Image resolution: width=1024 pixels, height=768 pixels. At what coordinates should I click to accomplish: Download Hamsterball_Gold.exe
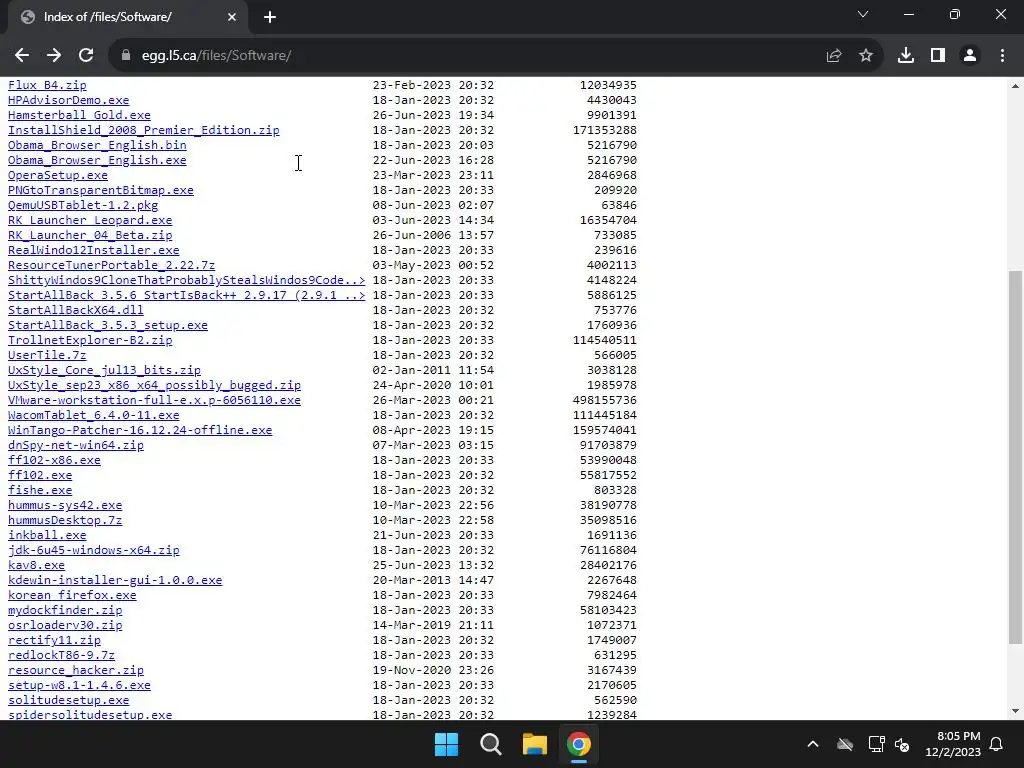pyautogui.click(x=79, y=115)
